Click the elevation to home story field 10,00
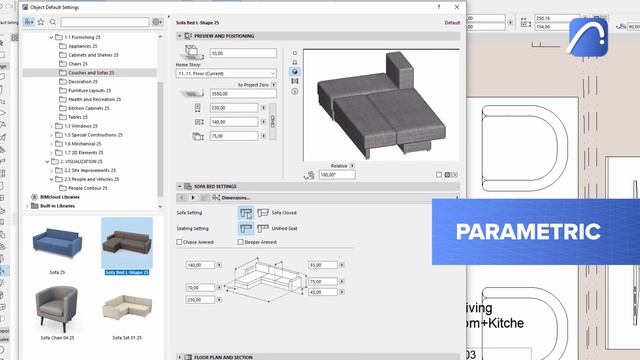This screenshot has height=360, width=640. (x=243, y=53)
